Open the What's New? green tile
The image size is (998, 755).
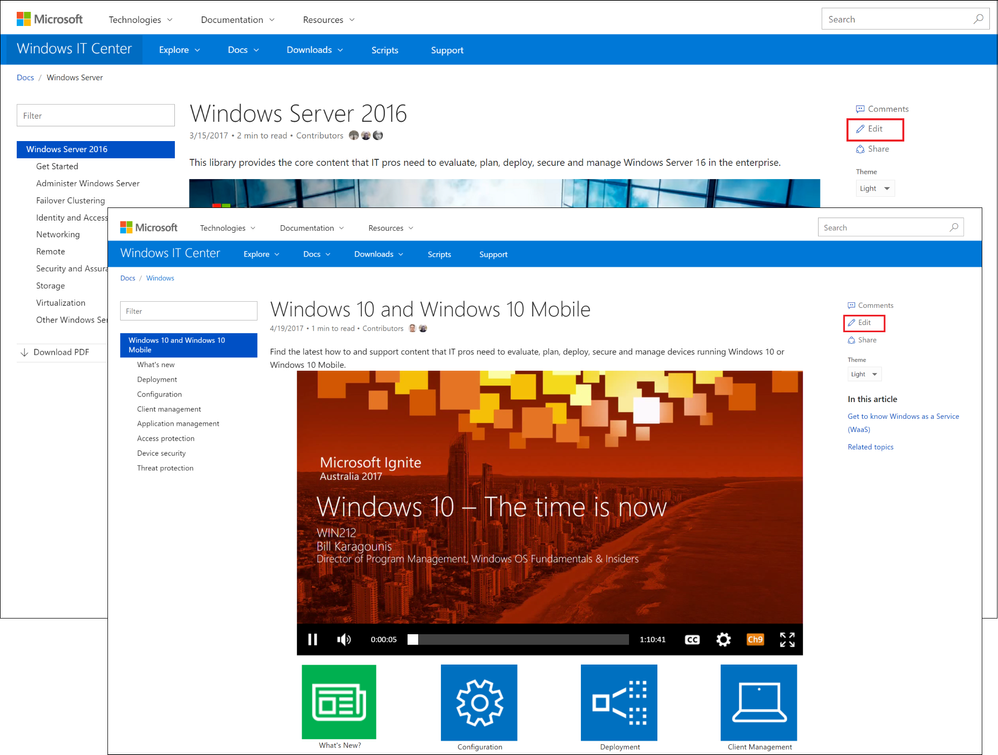click(339, 702)
